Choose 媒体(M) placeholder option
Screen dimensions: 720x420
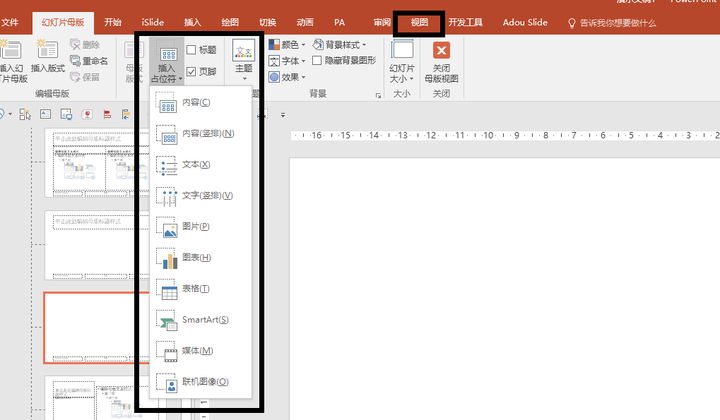(201, 351)
